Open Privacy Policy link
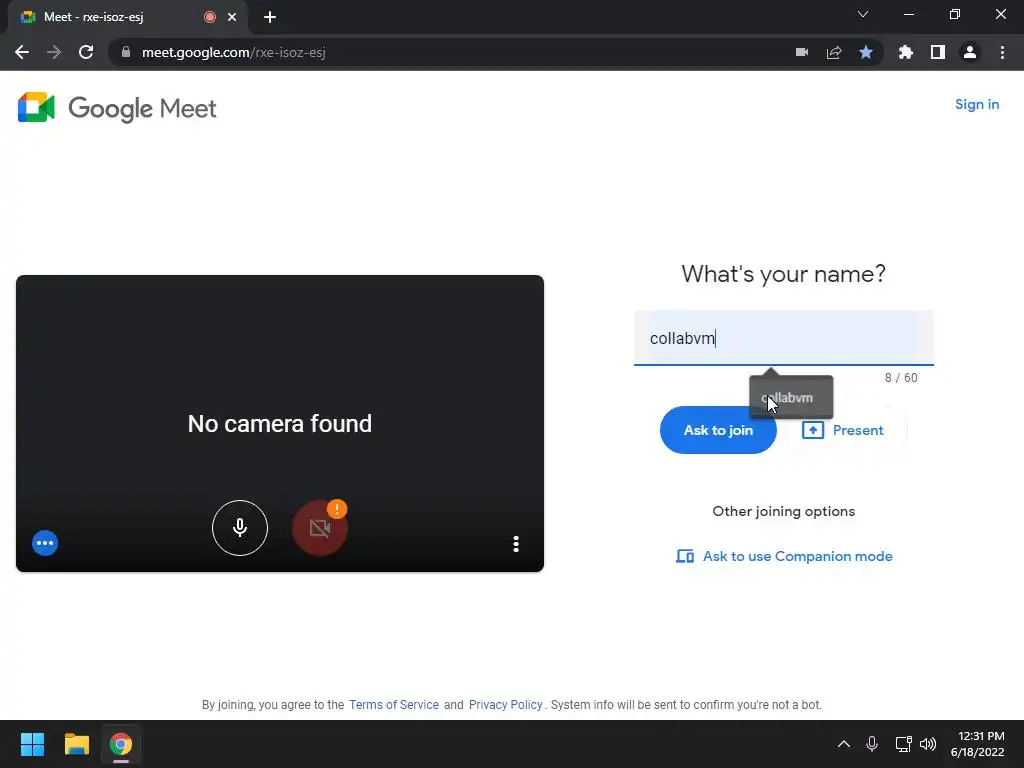1024x768 pixels. [505, 705]
